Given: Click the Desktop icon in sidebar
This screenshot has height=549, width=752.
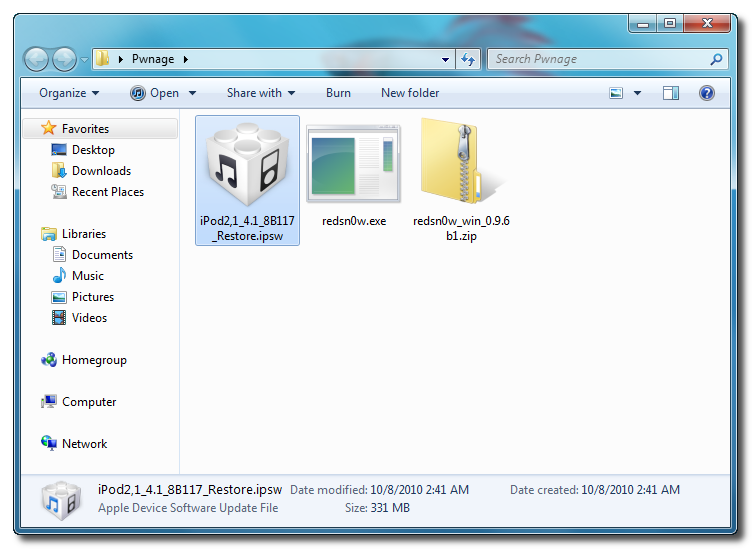Looking at the screenshot, I should pos(59,150).
